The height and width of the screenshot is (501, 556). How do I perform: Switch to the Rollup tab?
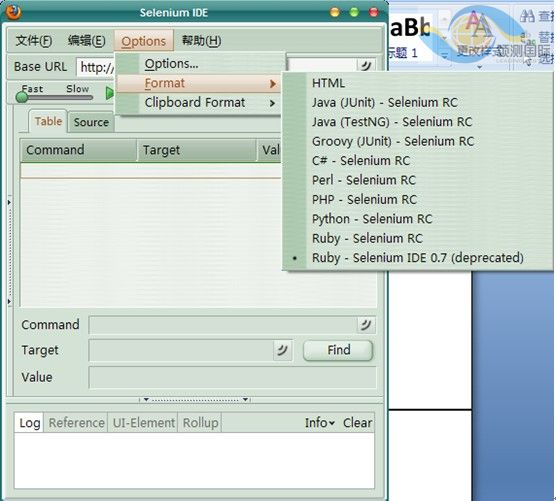[x=200, y=423]
